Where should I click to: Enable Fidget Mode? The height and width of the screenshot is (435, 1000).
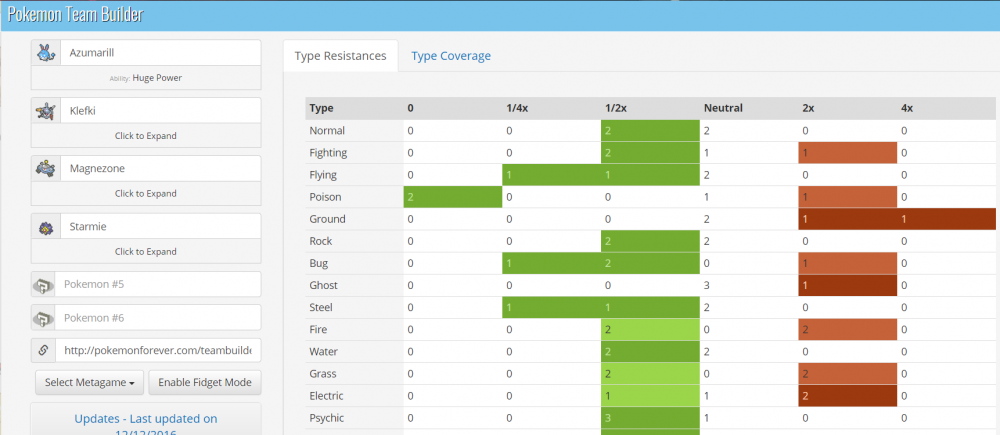pyautogui.click(x=205, y=382)
